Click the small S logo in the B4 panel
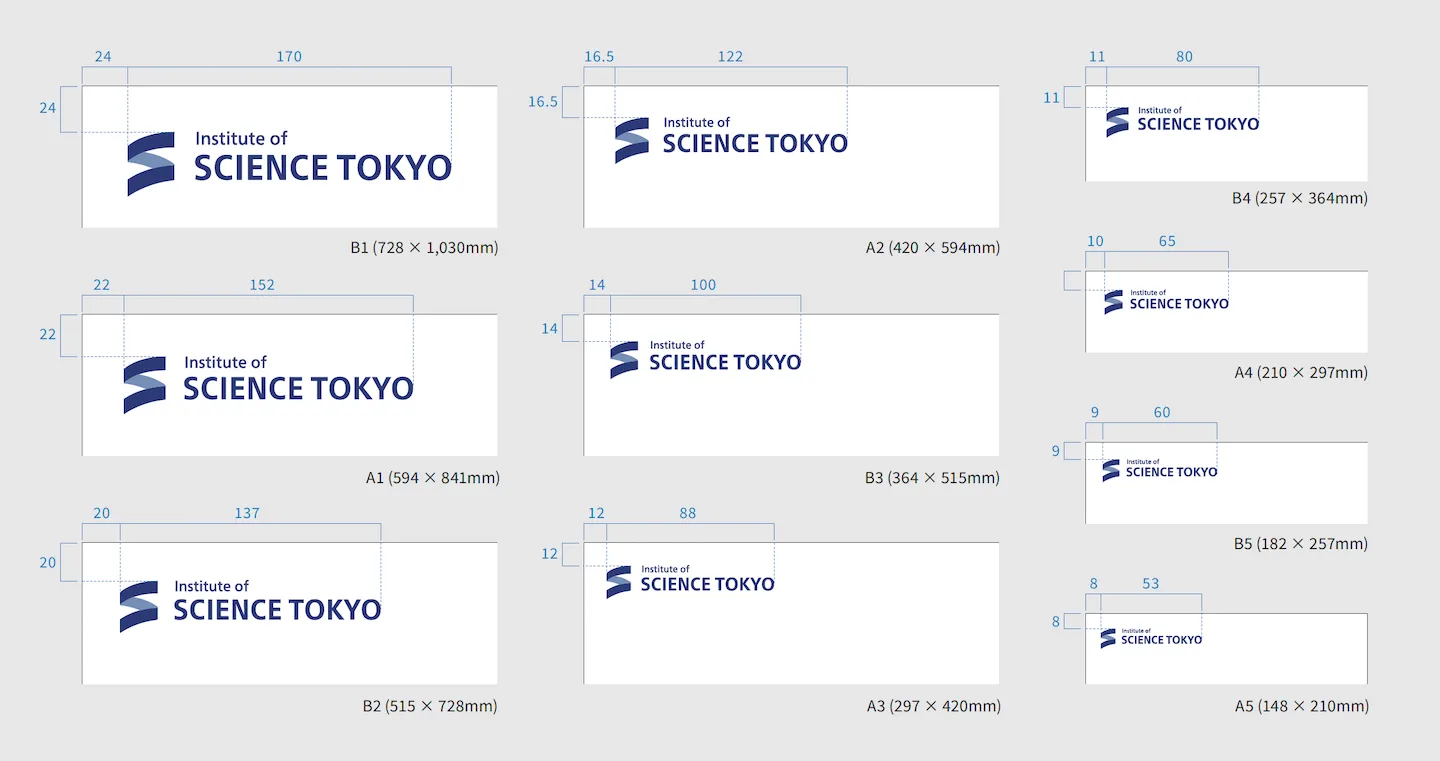The height and width of the screenshot is (761, 1440). tap(1117, 122)
